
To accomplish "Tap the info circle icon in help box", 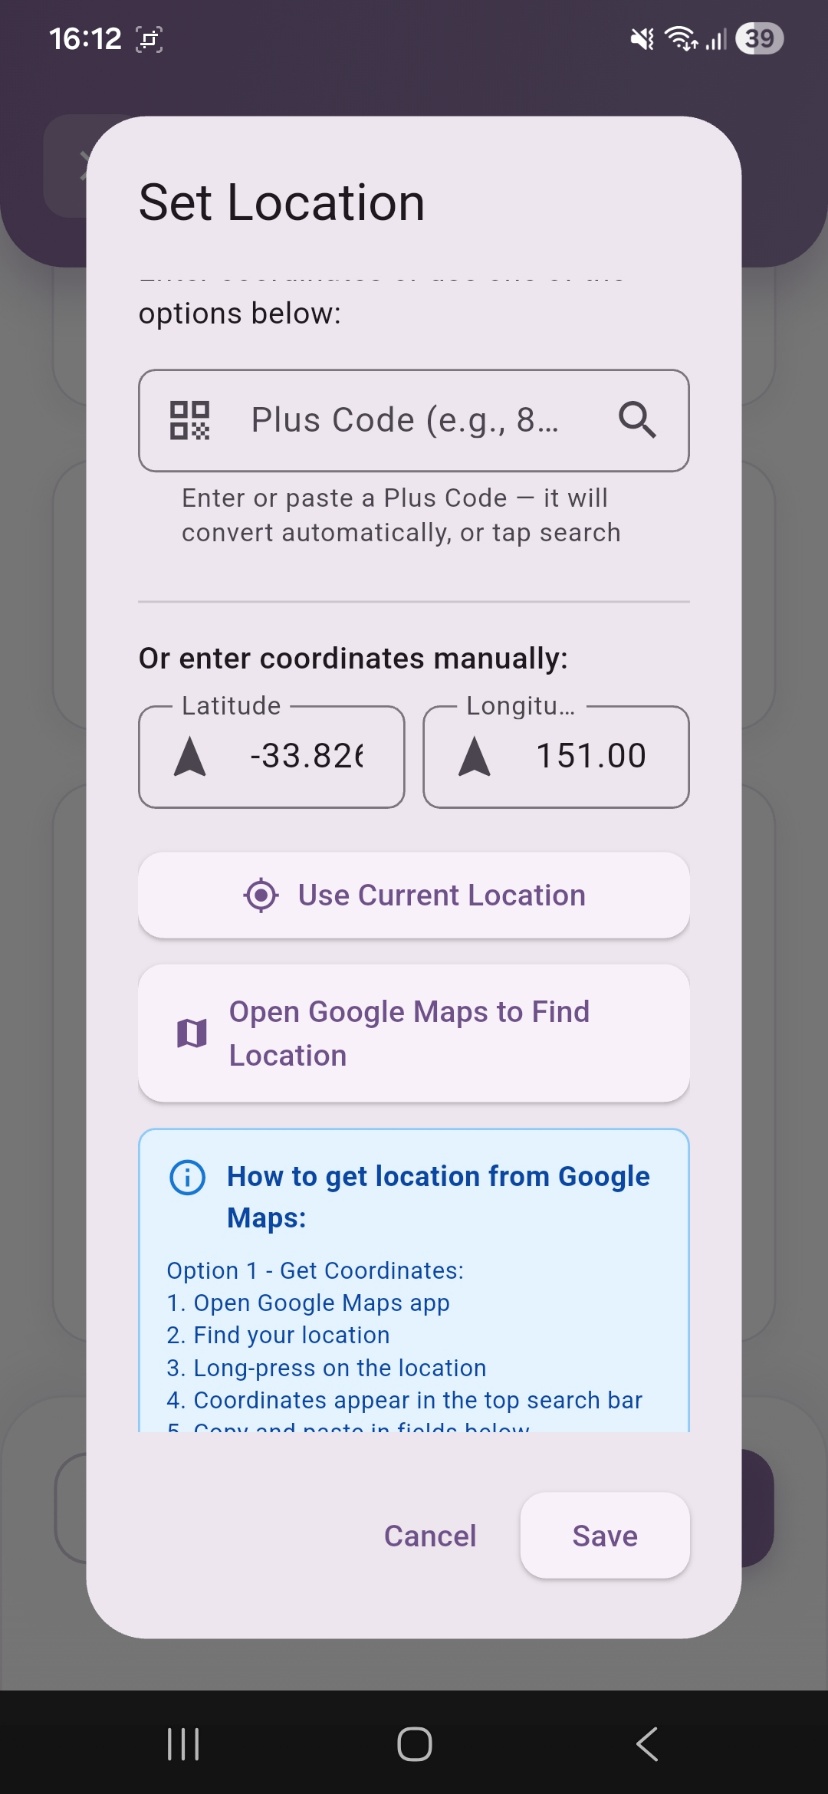I will point(187,1177).
